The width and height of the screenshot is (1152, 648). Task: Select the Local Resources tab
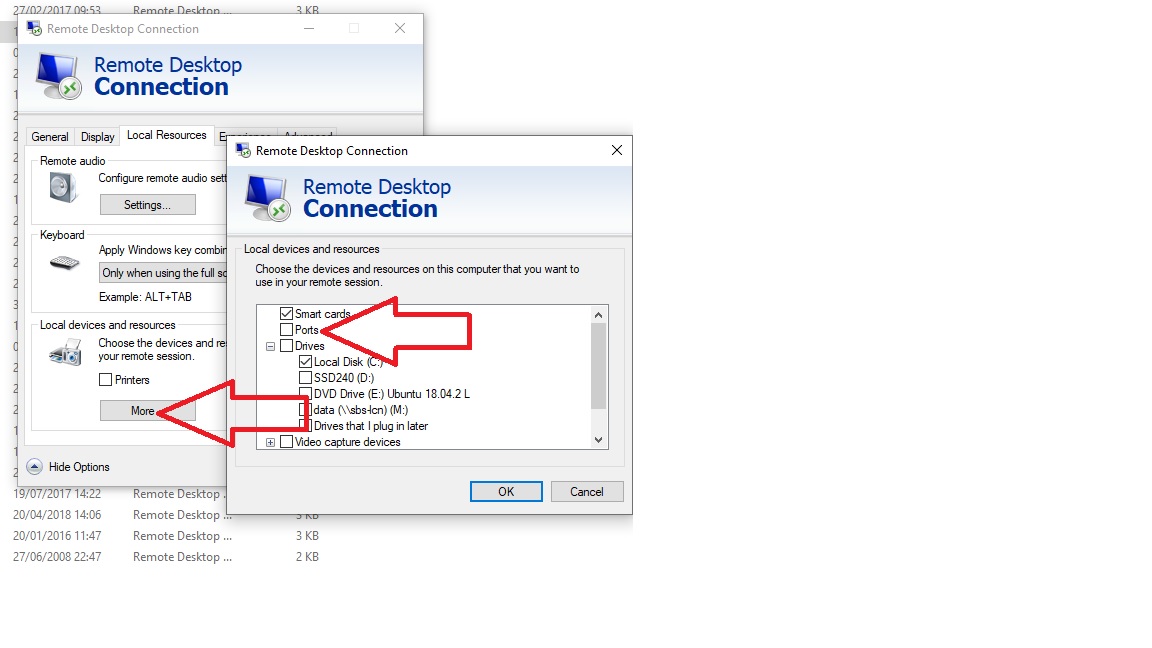point(167,135)
